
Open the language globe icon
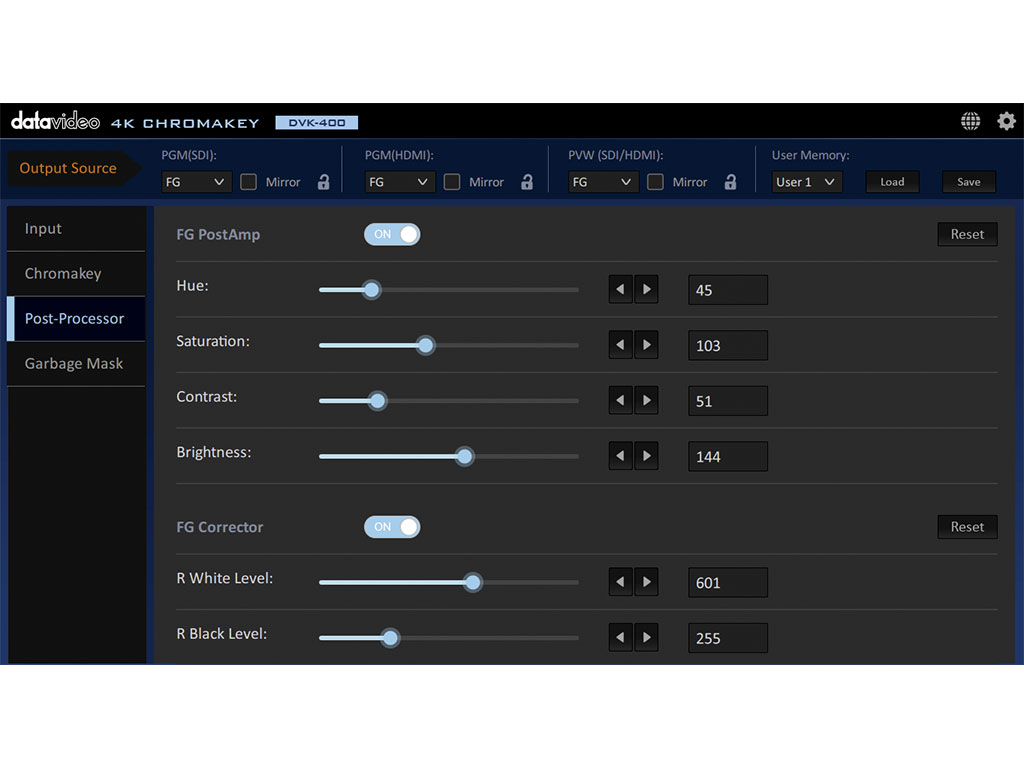[970, 121]
